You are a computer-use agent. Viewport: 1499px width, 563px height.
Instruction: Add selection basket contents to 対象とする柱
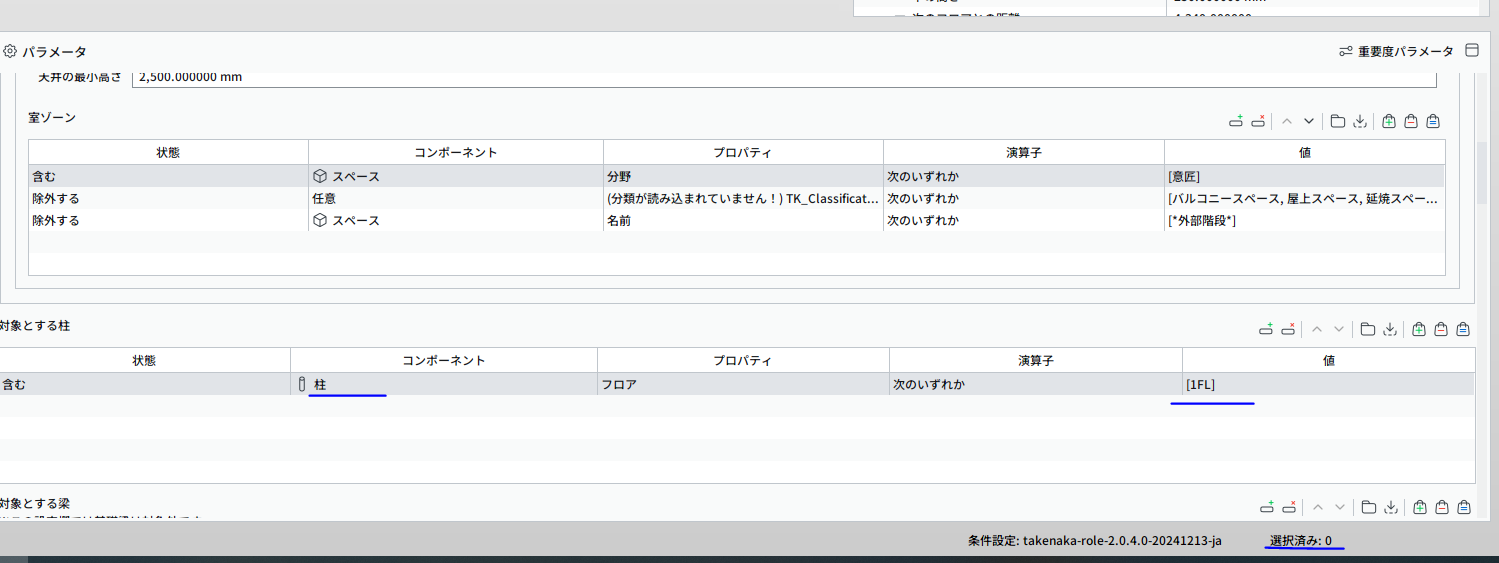(1419, 329)
